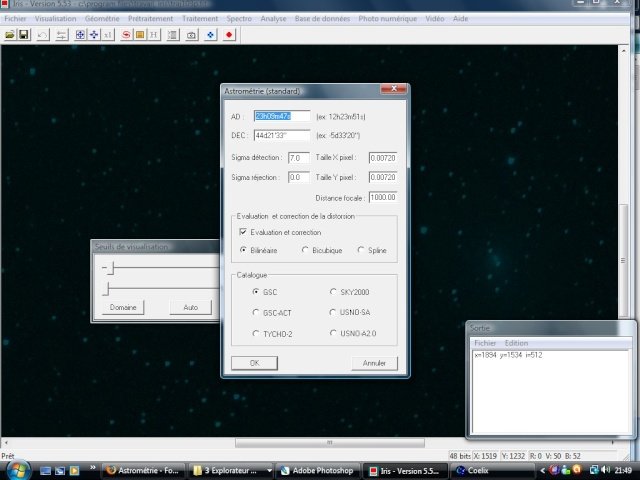This screenshot has width=640, height=480.
Task: Click the Sortie output text area
Action: pyautogui.click(x=550, y=391)
